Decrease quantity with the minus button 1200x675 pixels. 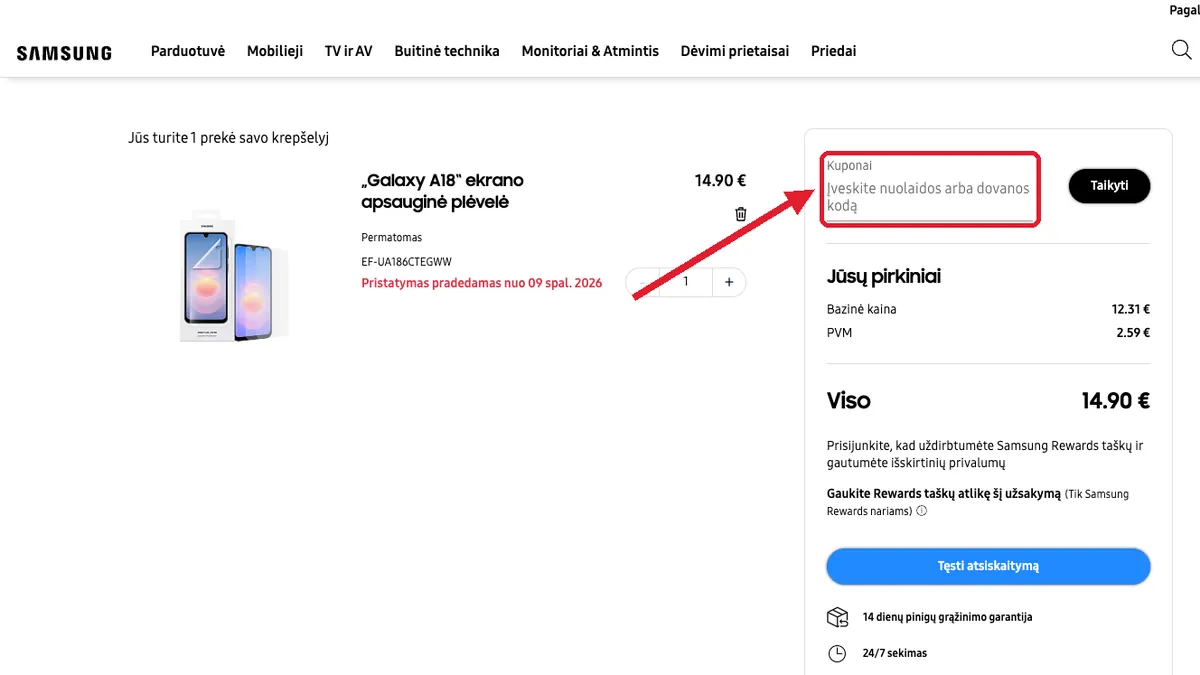(643, 282)
